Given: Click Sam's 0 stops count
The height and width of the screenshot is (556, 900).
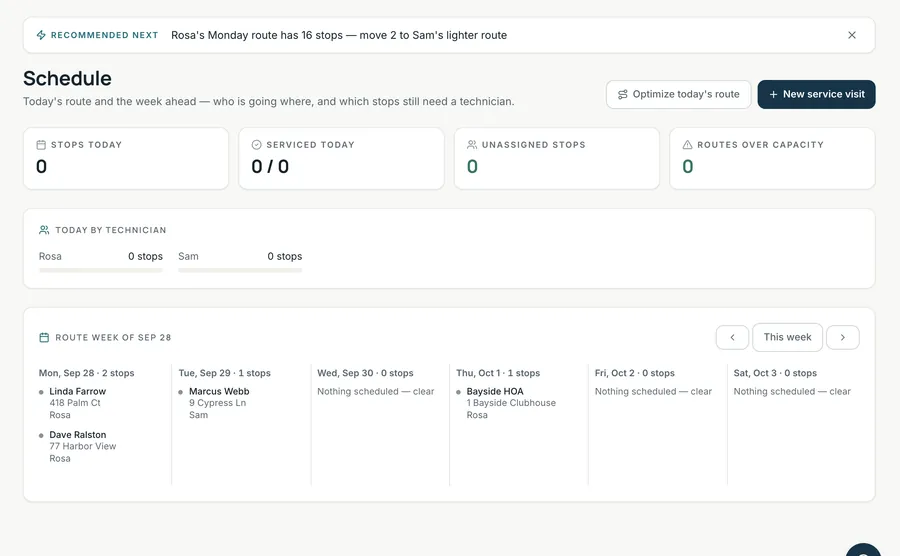Looking at the screenshot, I should point(285,256).
